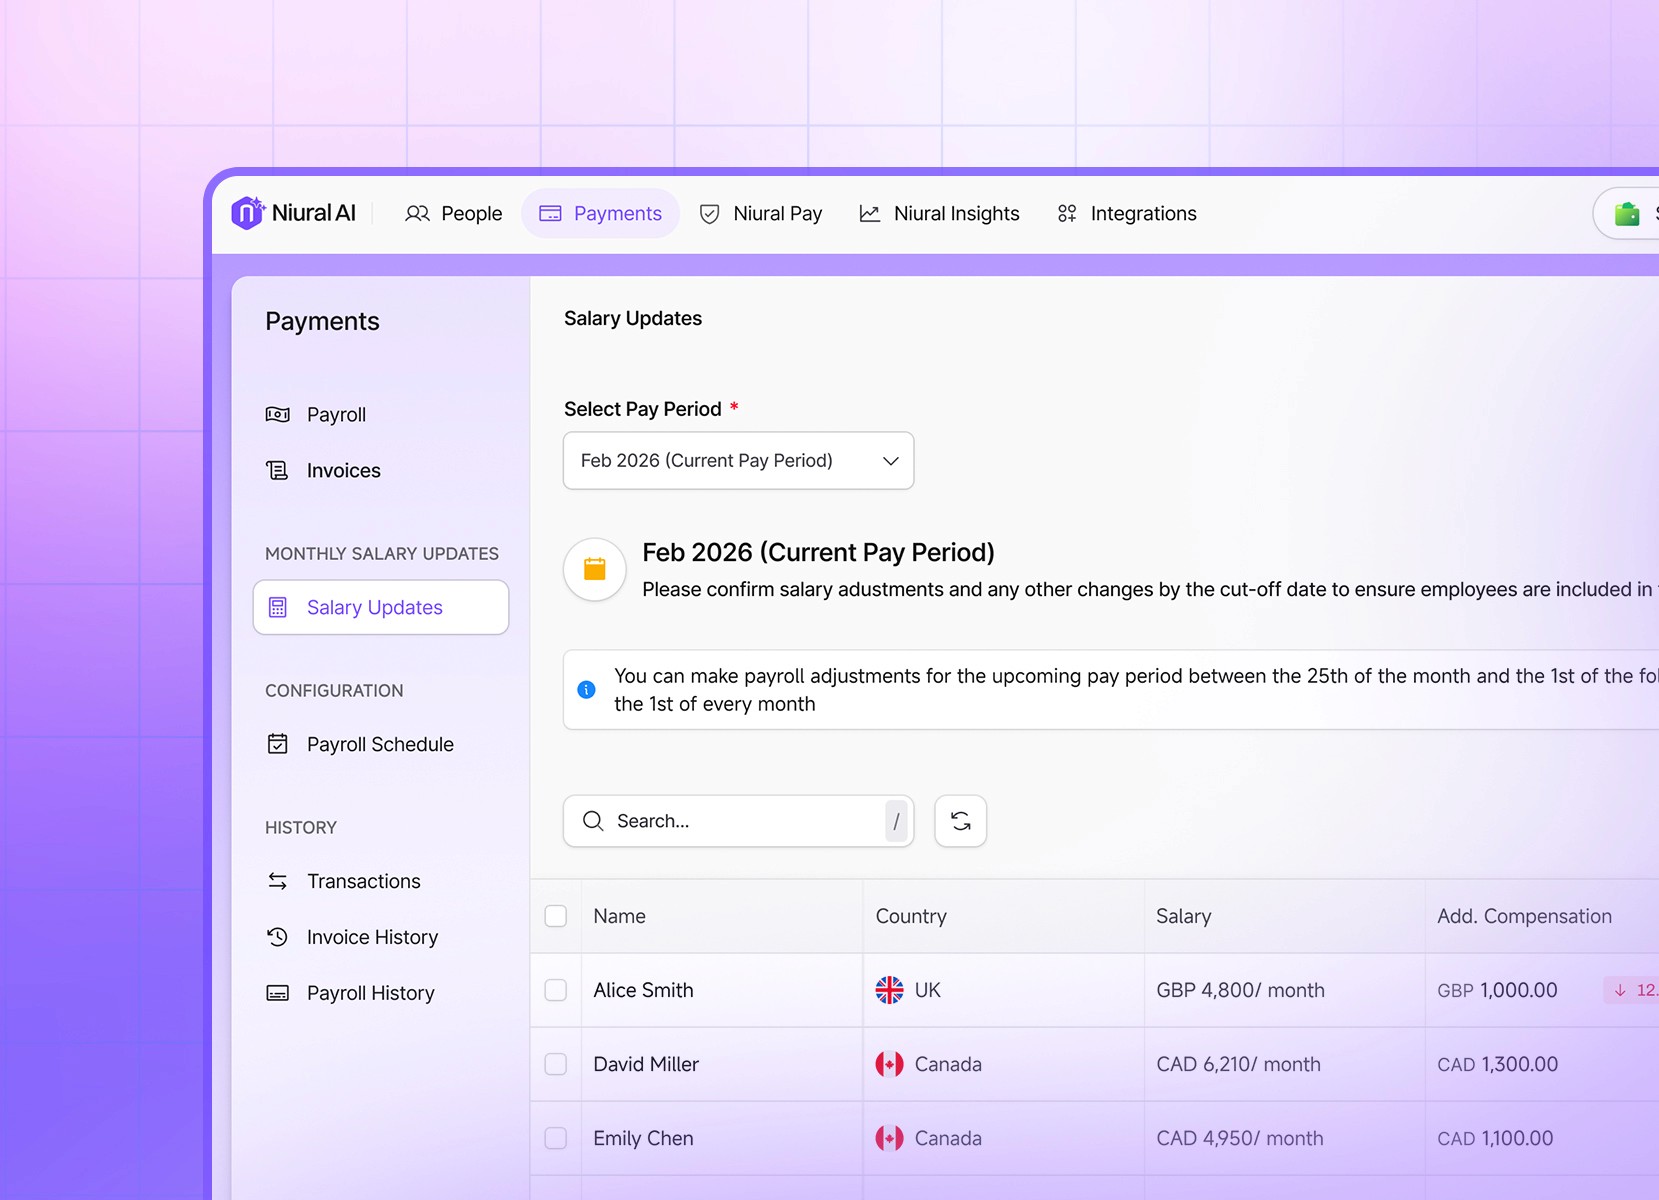
Task: Click the Salary Updates calculator icon
Action: tap(278, 607)
